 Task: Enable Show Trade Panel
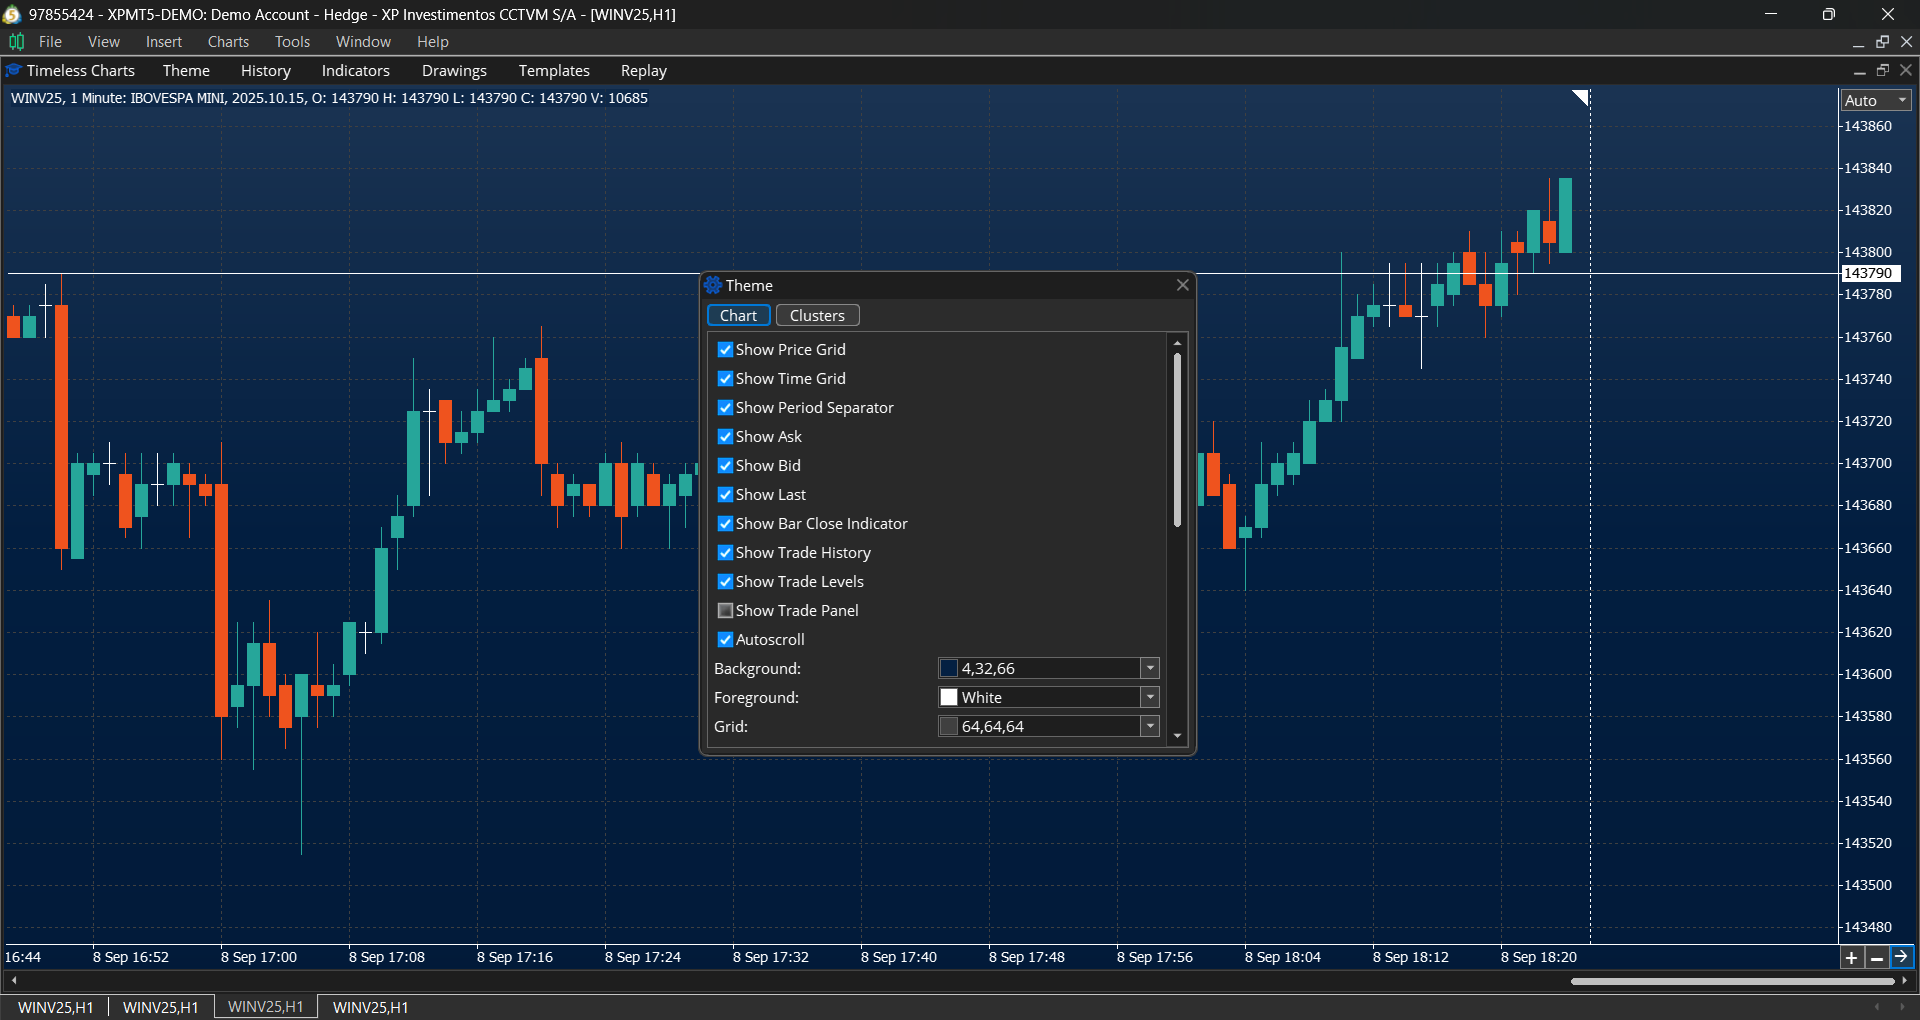[725, 610]
